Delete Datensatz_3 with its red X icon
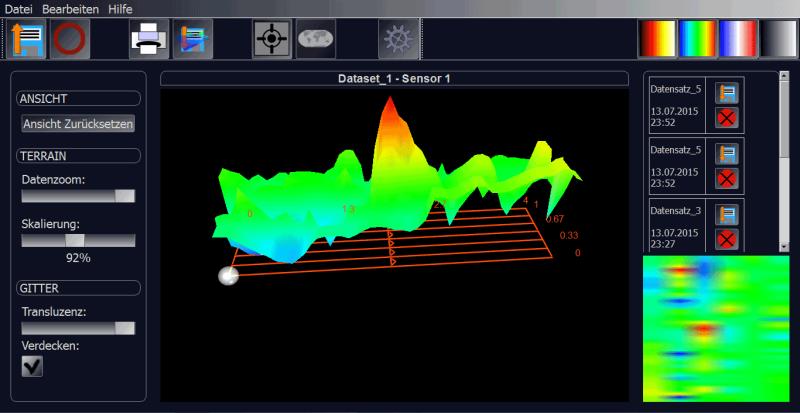Image resolution: width=800 pixels, height=413 pixels. coord(727,238)
